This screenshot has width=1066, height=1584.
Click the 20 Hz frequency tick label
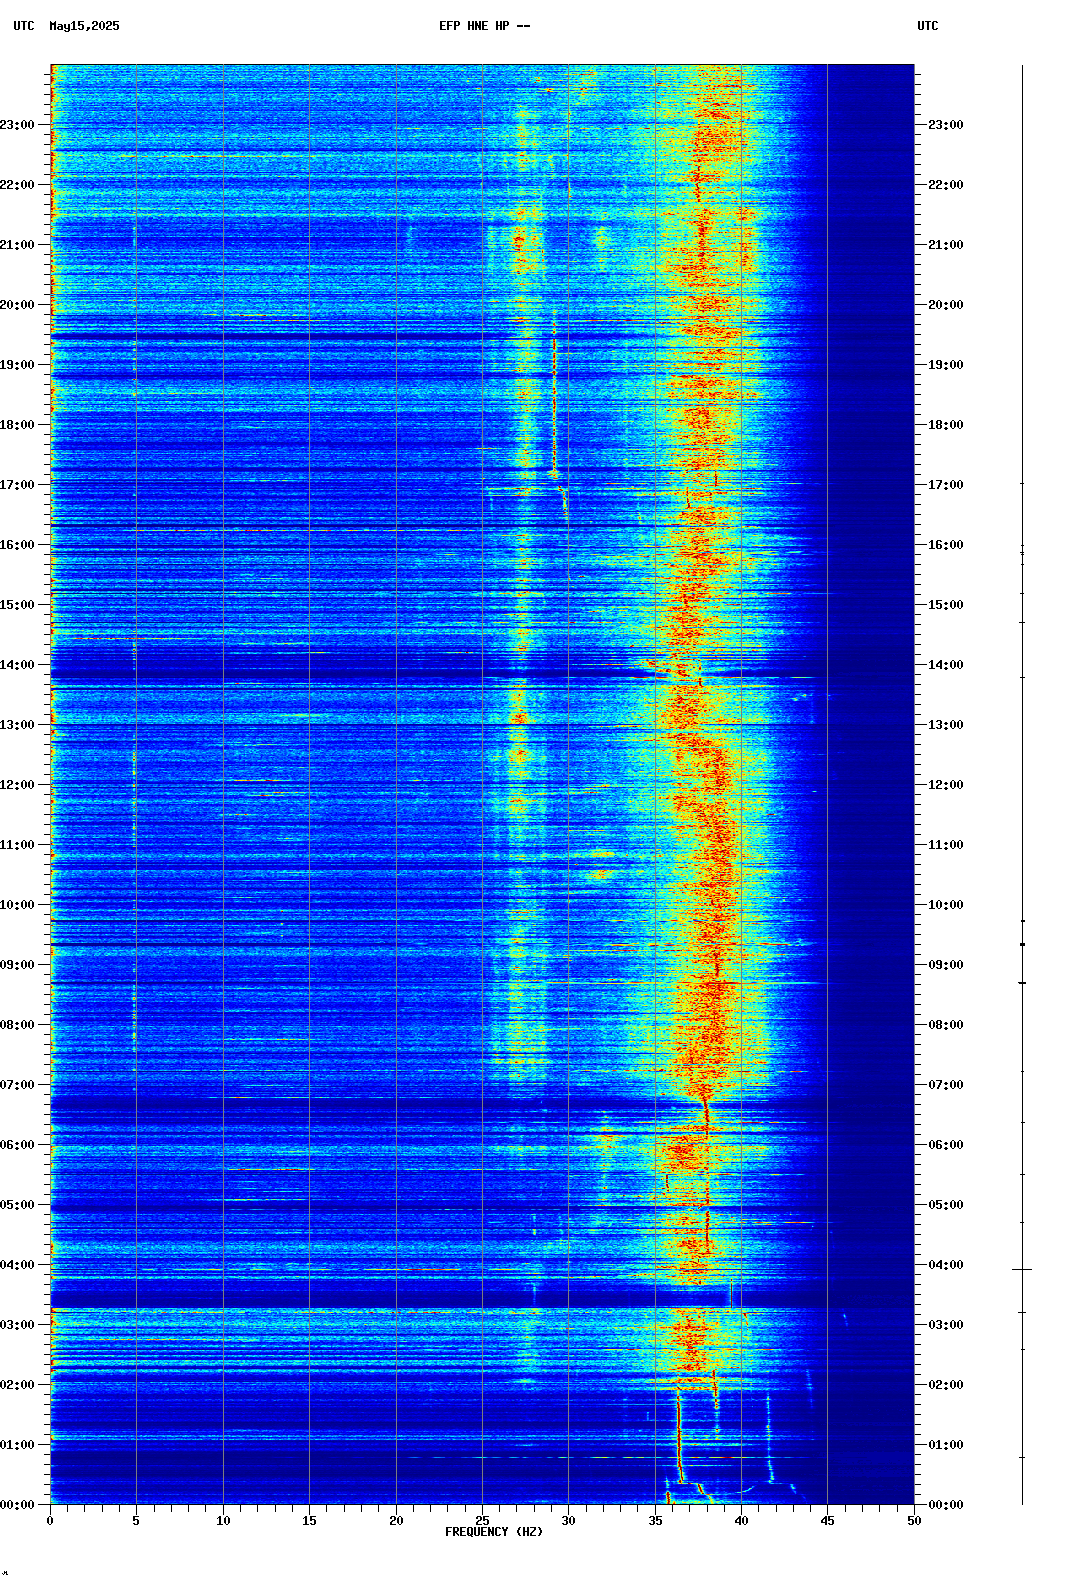(396, 1521)
